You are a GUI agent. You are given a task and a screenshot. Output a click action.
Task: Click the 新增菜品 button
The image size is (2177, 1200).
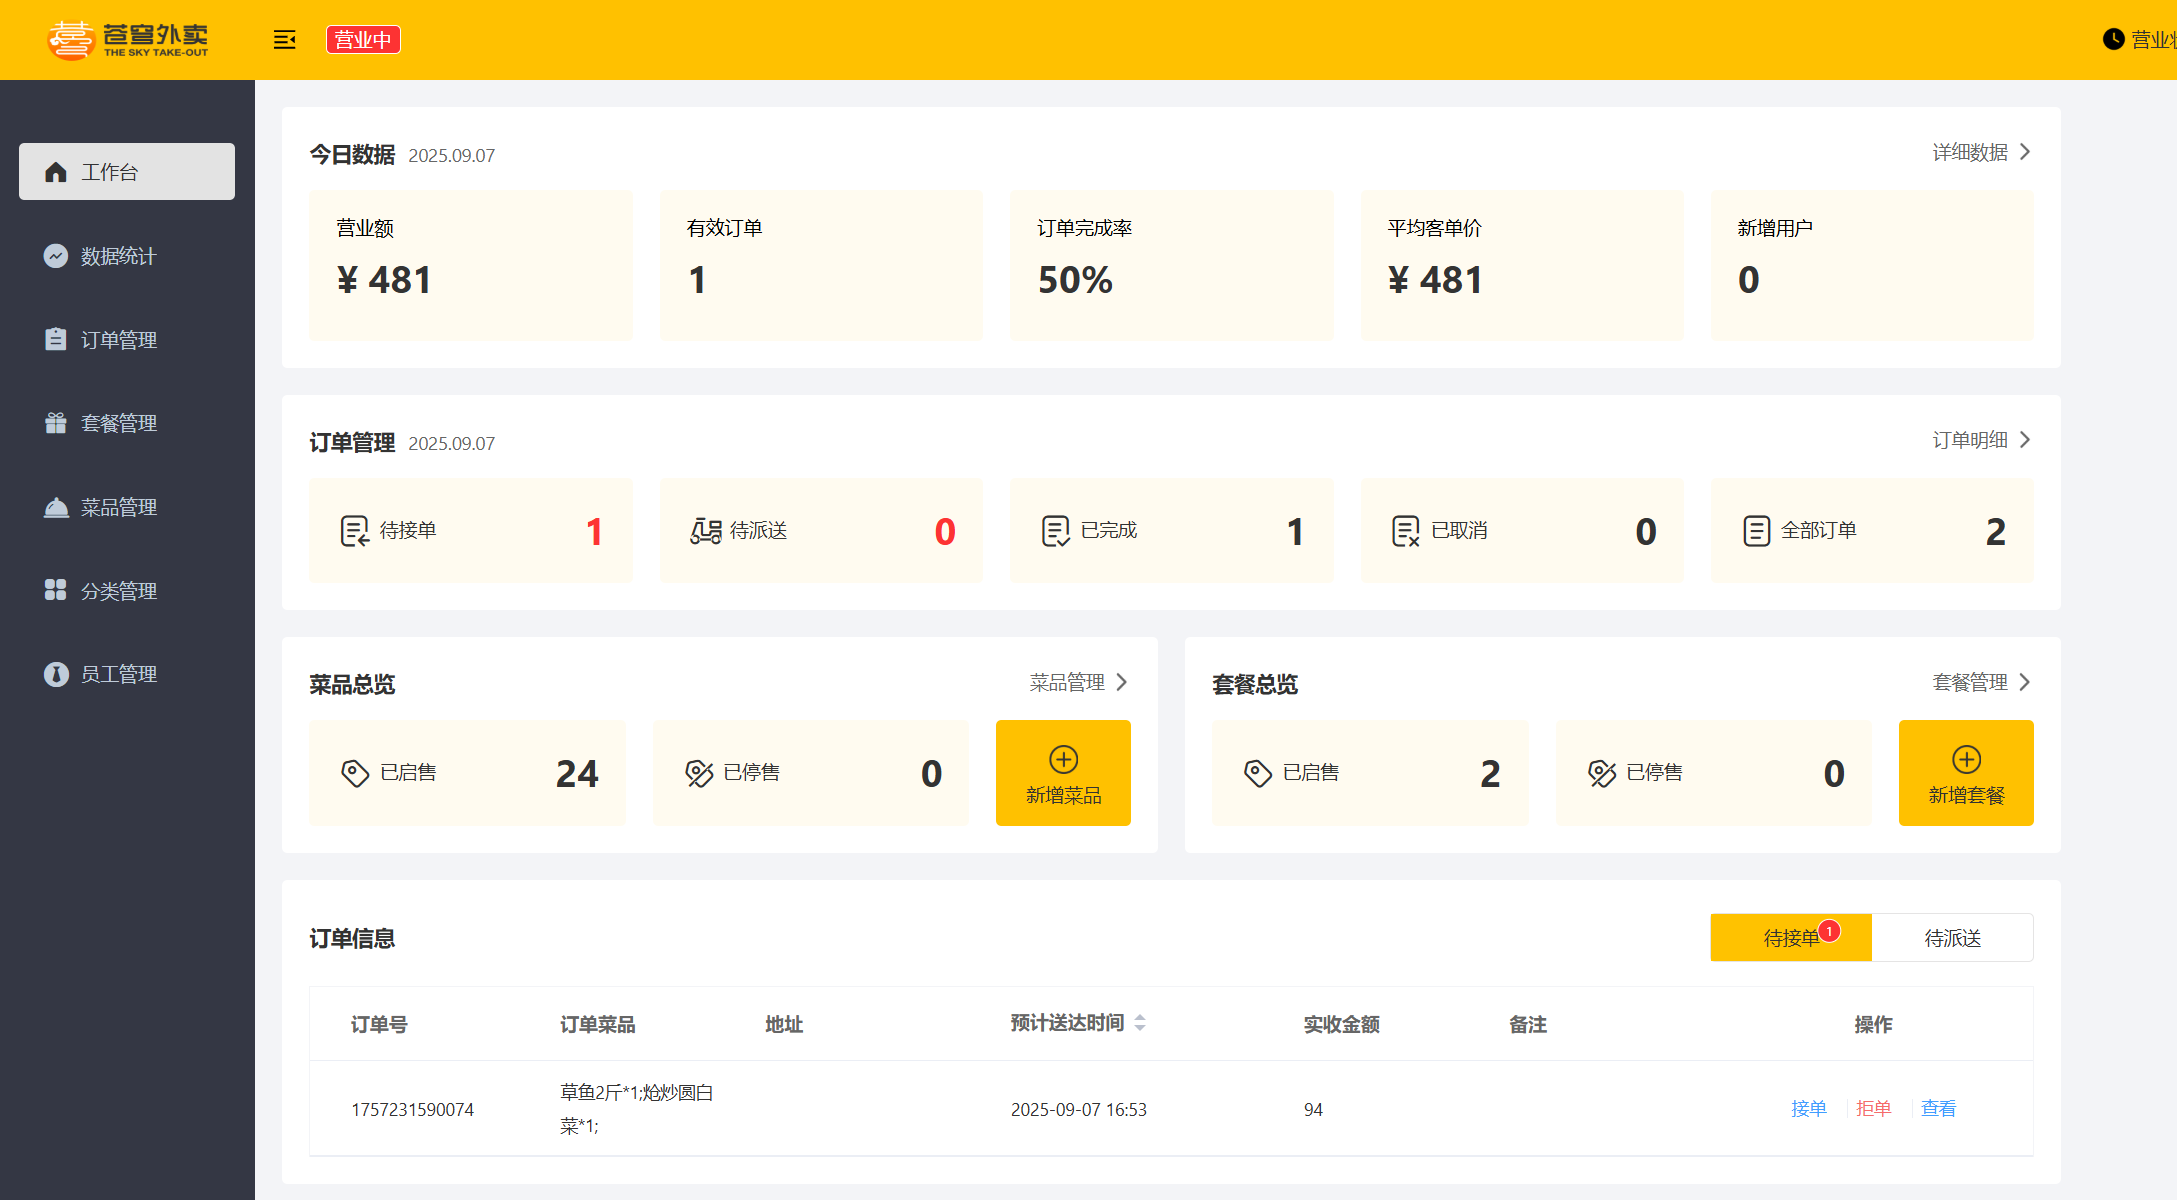pos(1063,773)
